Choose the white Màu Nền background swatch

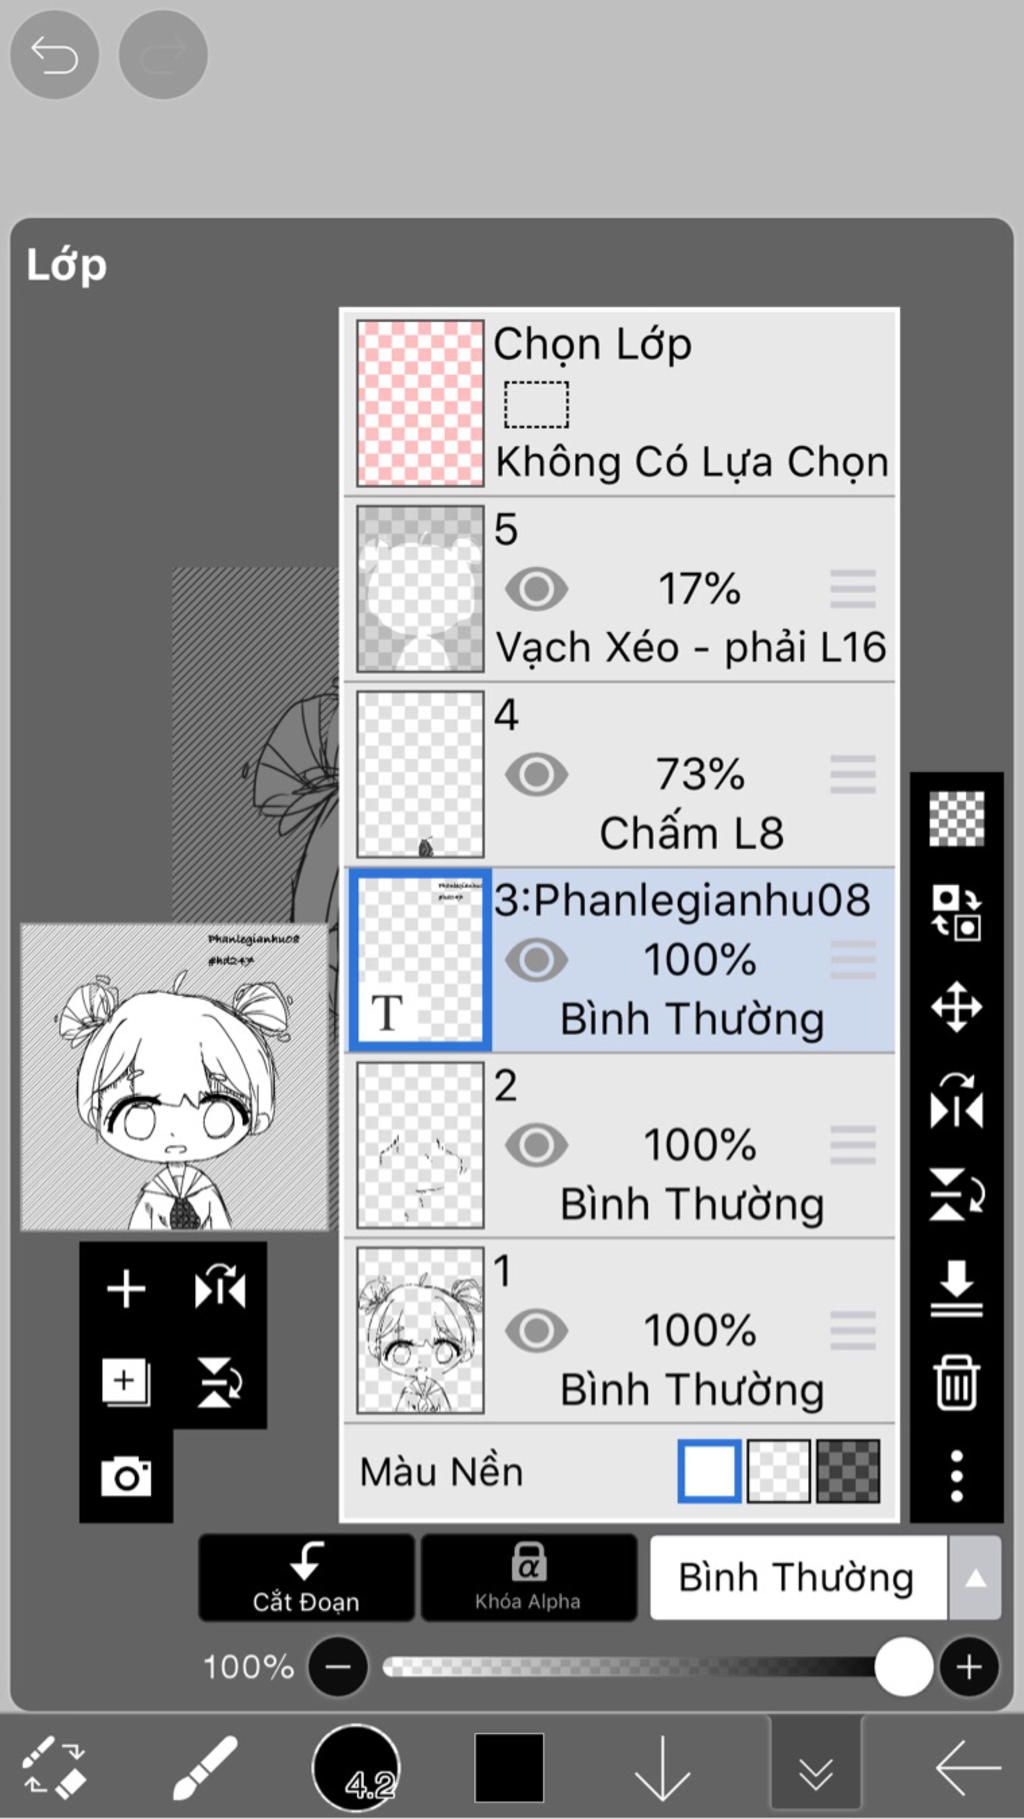(x=709, y=1471)
